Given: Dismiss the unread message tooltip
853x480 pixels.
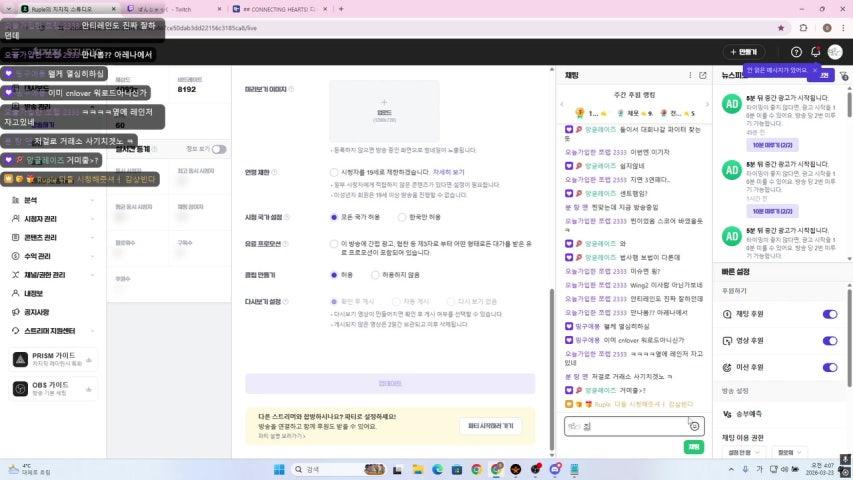Looking at the screenshot, I should [x=814, y=70].
